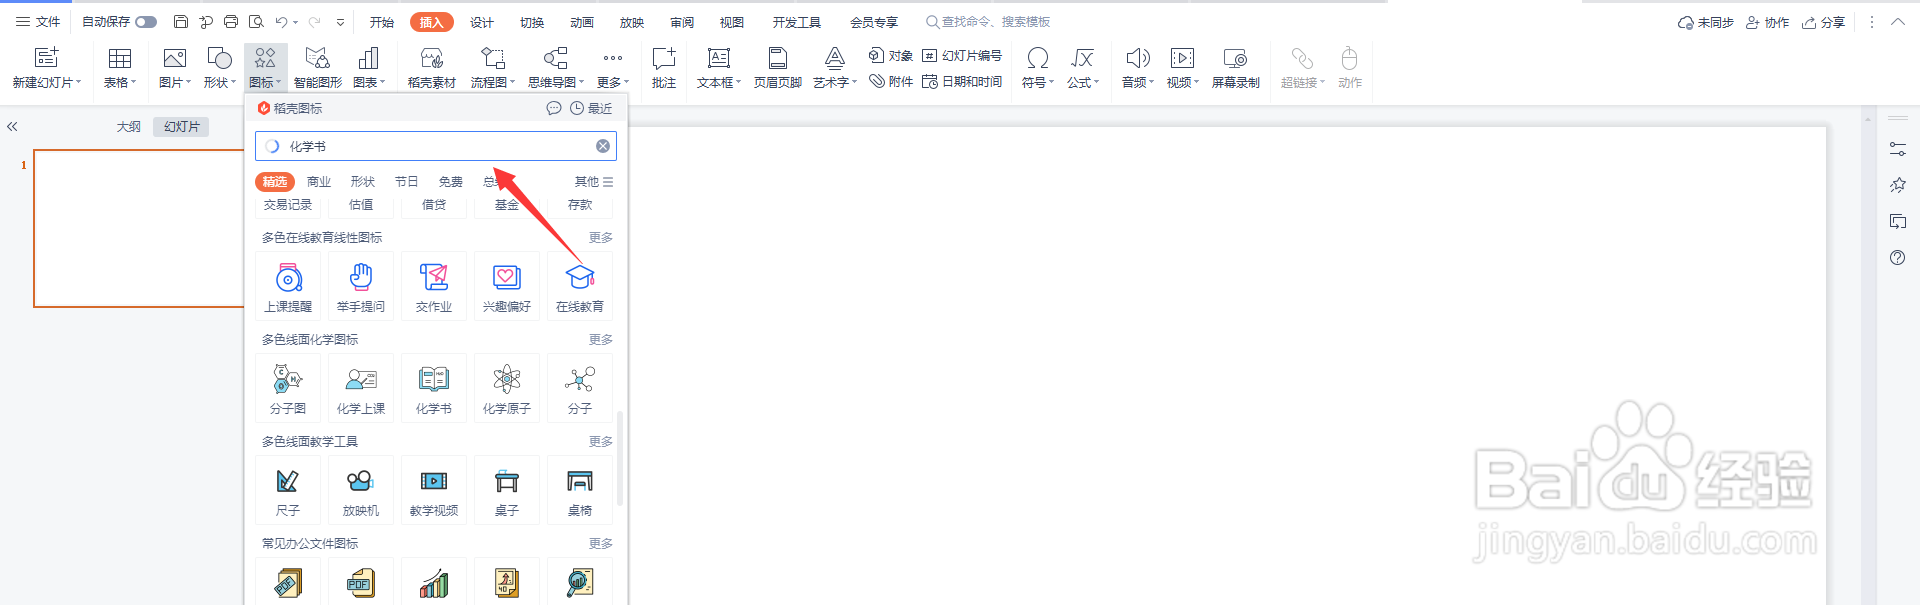
Task: Click the icon search box containing 化学书
Action: (x=436, y=146)
